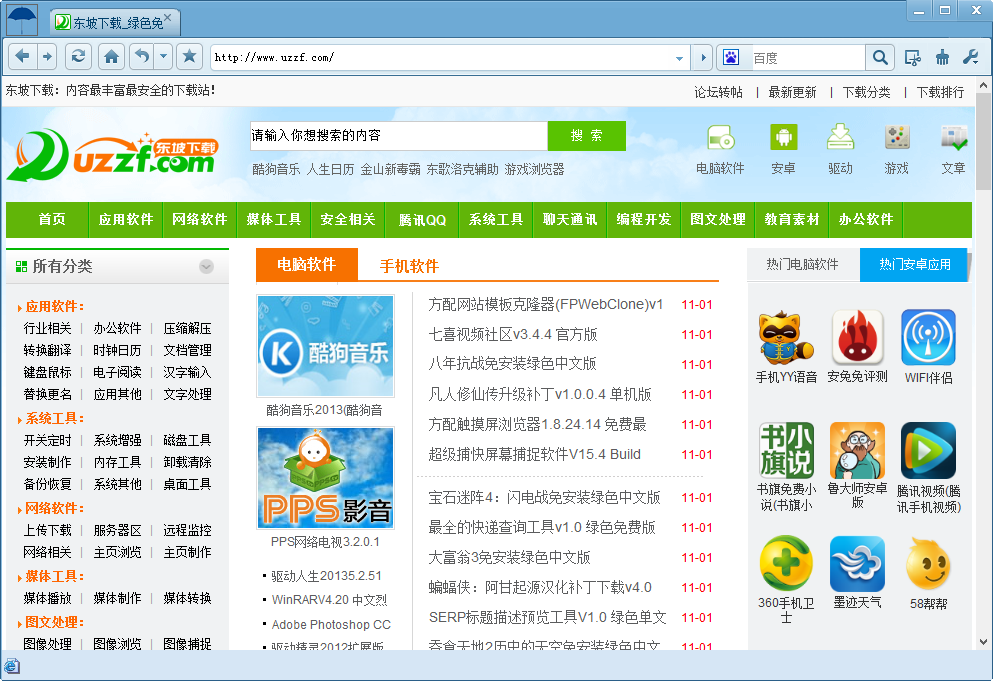Click the screen capture toolbar icon
This screenshot has width=993, height=681.
tap(913, 58)
